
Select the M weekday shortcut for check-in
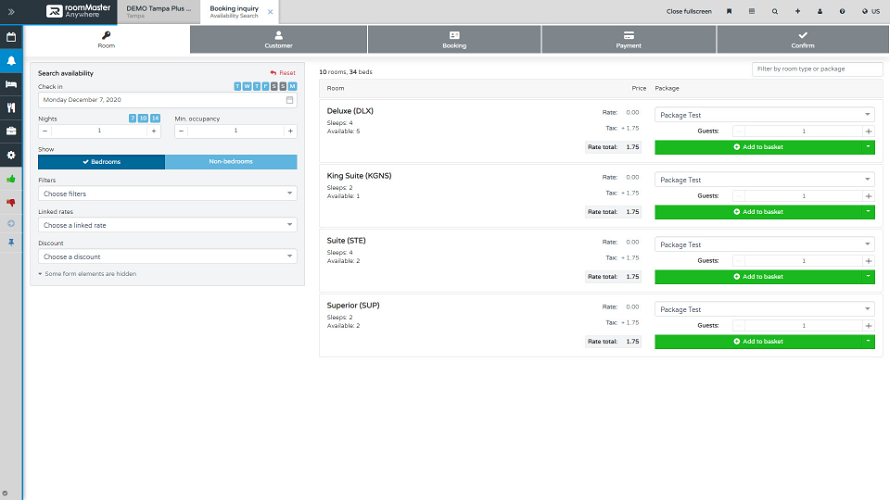(292, 86)
